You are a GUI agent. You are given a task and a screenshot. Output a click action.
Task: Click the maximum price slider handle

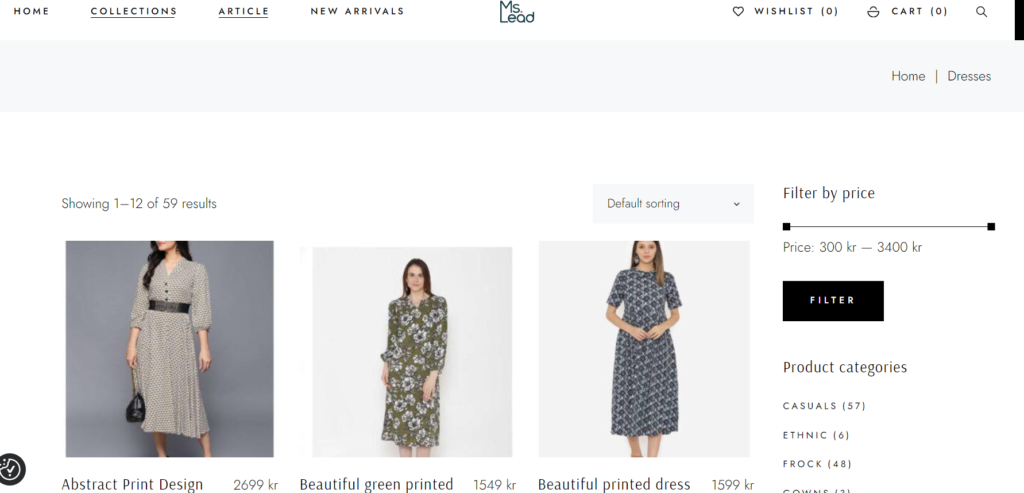(991, 227)
